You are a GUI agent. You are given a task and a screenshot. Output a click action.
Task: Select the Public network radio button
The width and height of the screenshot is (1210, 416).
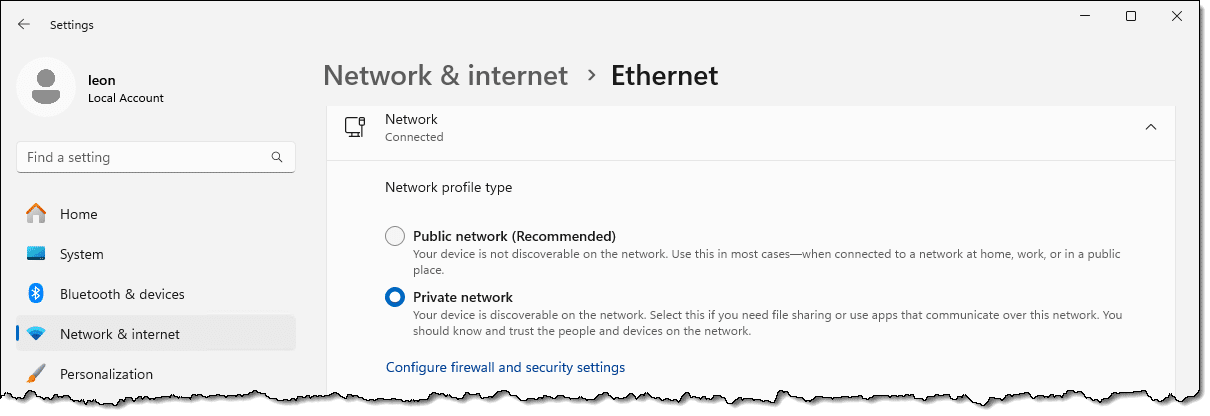[395, 237]
